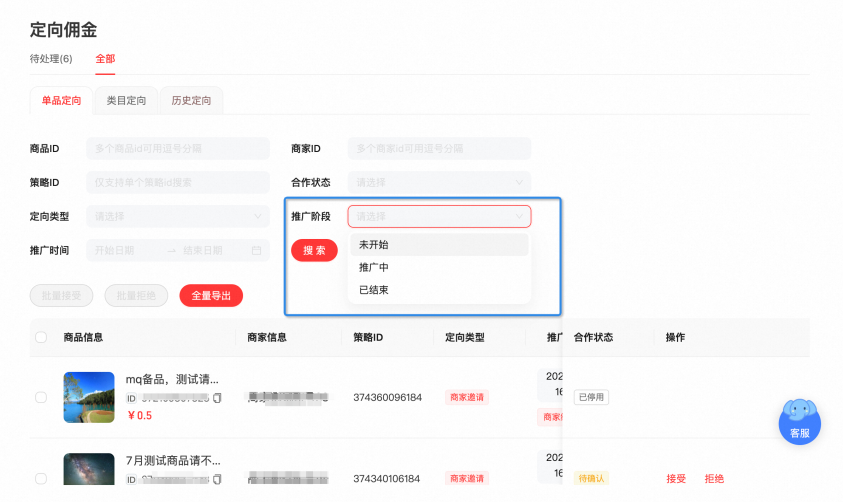Image resolution: width=843 pixels, height=502 pixels.
Task: Click the 商家信息 column header
Action: [267, 338]
